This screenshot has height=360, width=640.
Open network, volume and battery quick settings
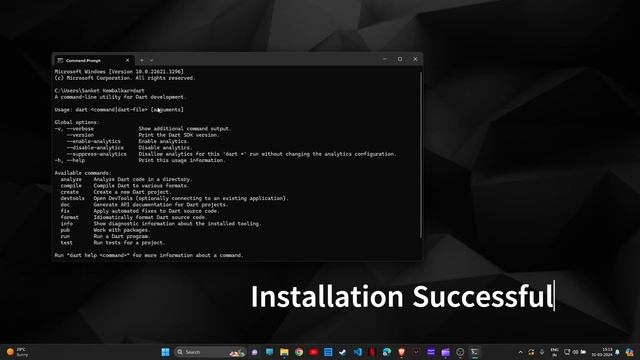pos(575,352)
